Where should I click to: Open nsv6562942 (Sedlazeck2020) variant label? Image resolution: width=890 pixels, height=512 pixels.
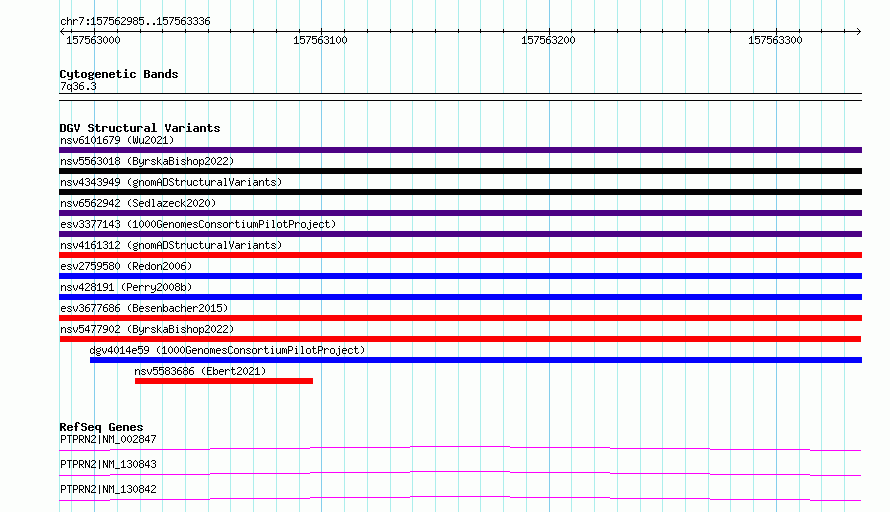[138, 203]
